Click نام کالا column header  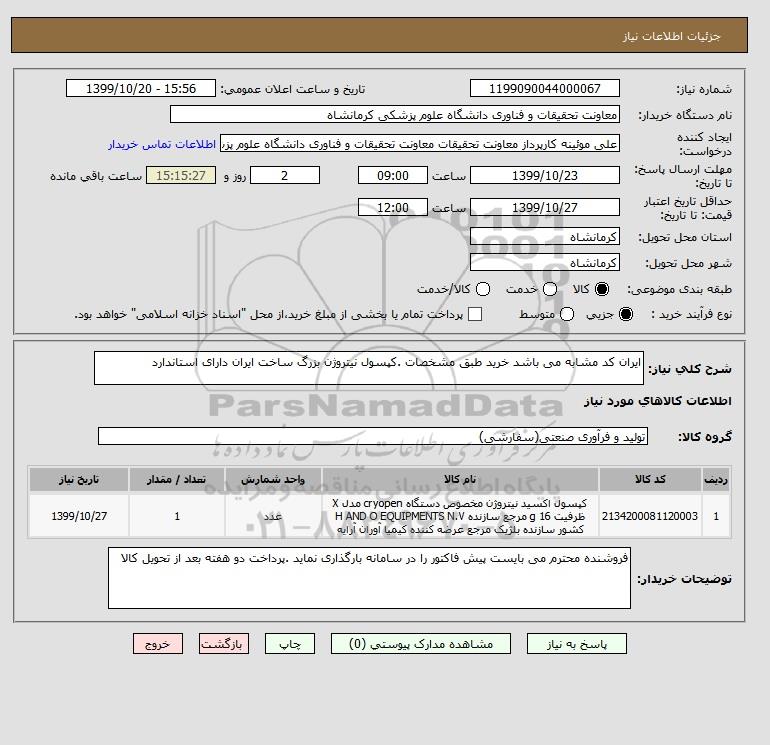[460, 479]
